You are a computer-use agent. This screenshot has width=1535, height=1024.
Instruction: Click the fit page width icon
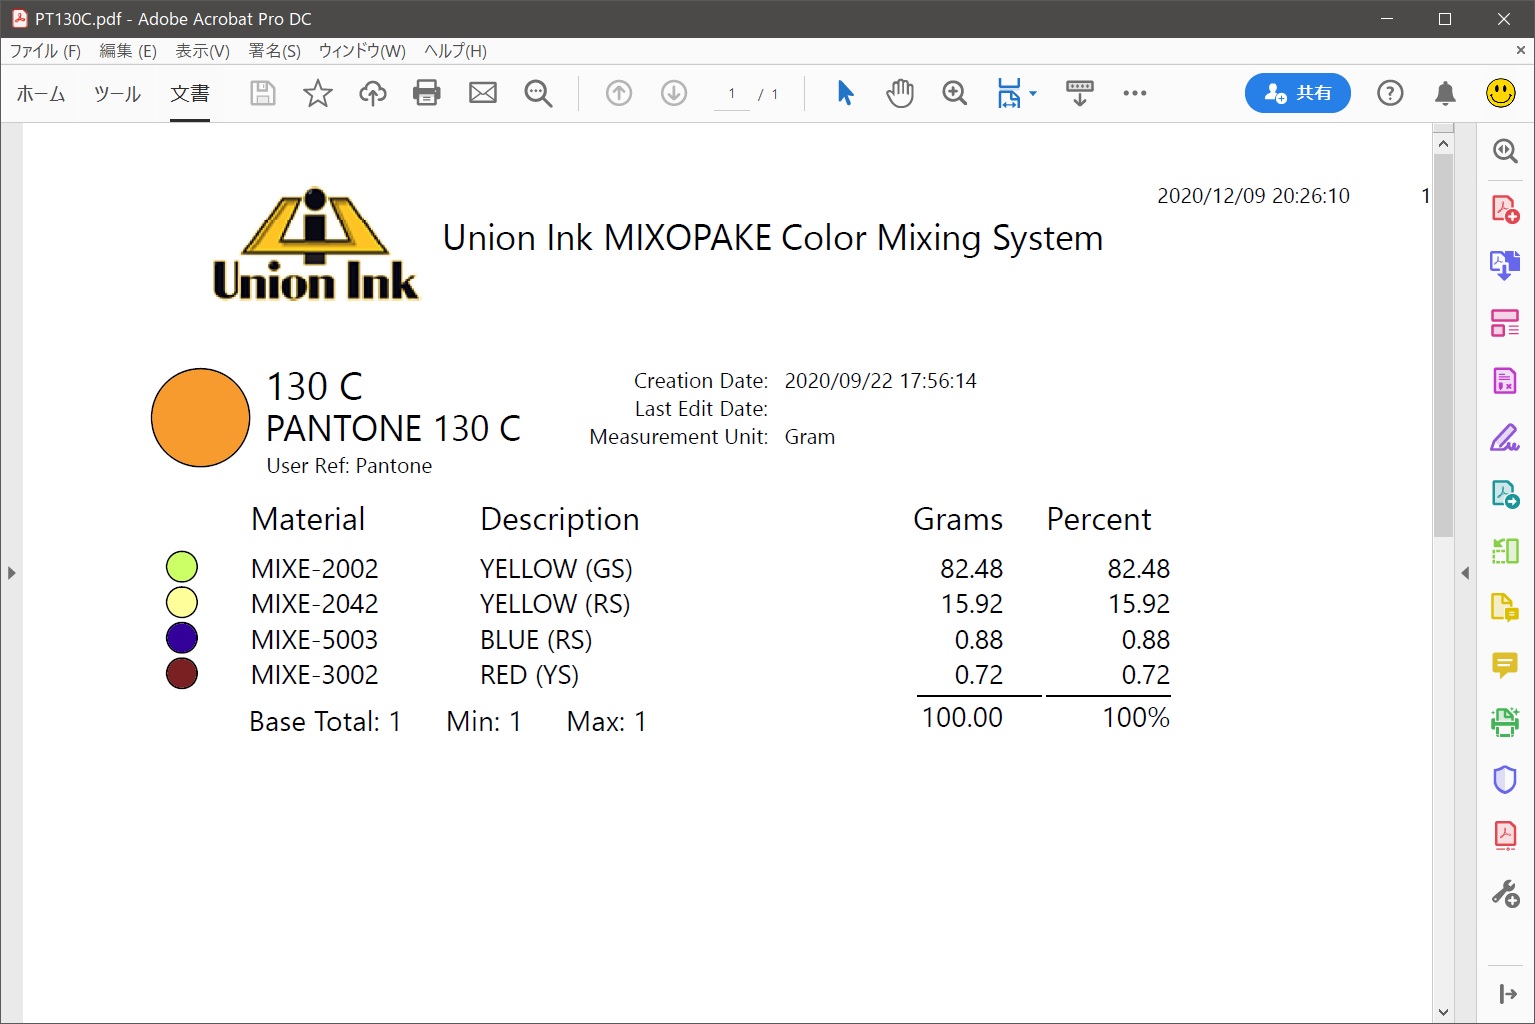[x=1009, y=93]
